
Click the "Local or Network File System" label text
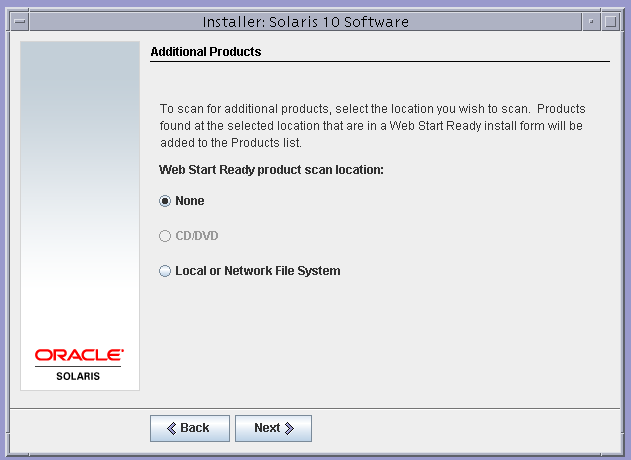(x=258, y=271)
